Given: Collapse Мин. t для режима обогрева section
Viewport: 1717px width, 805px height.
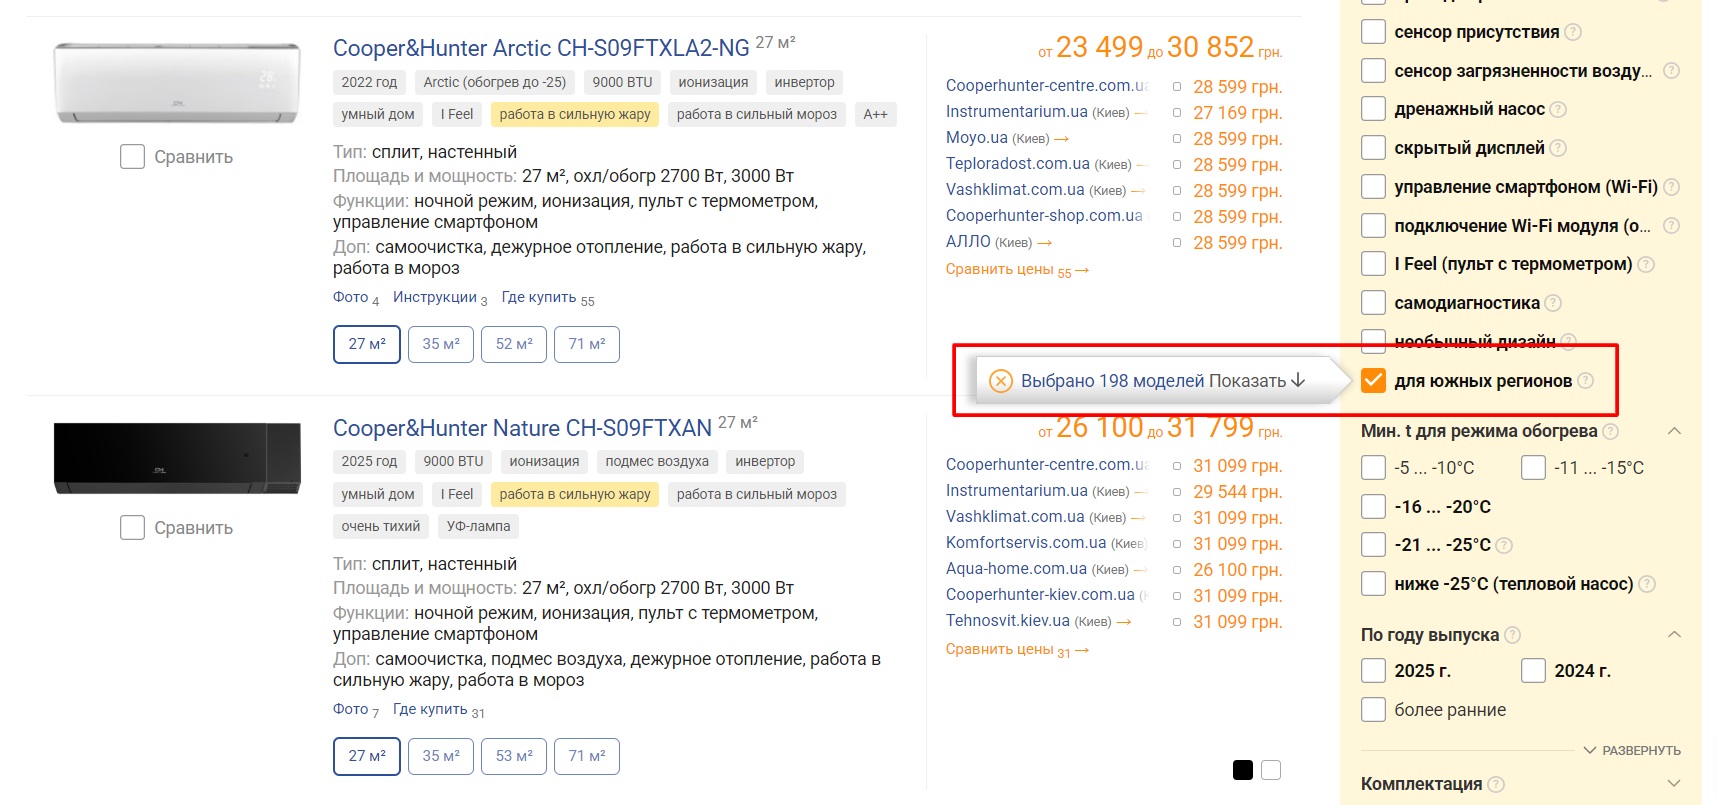Looking at the screenshot, I should pos(1674,431).
